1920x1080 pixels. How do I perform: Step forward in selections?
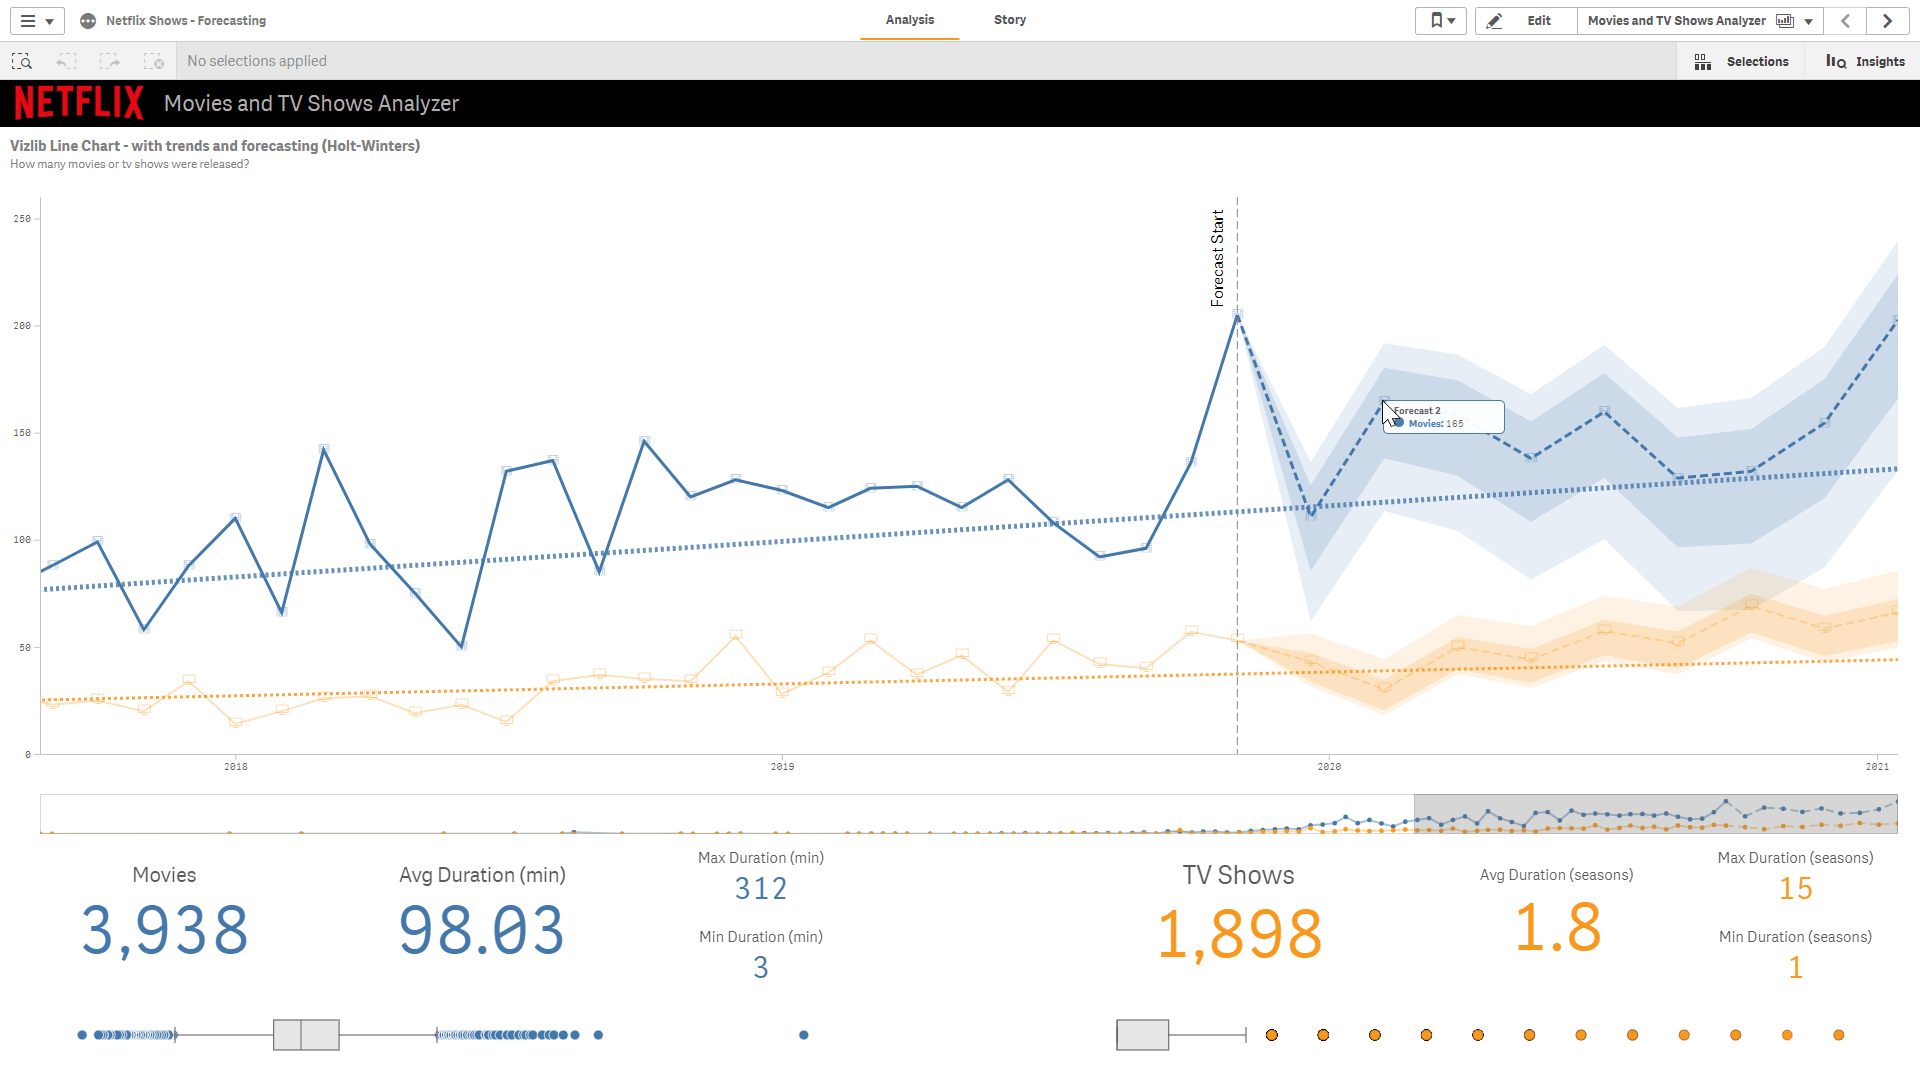(110, 61)
